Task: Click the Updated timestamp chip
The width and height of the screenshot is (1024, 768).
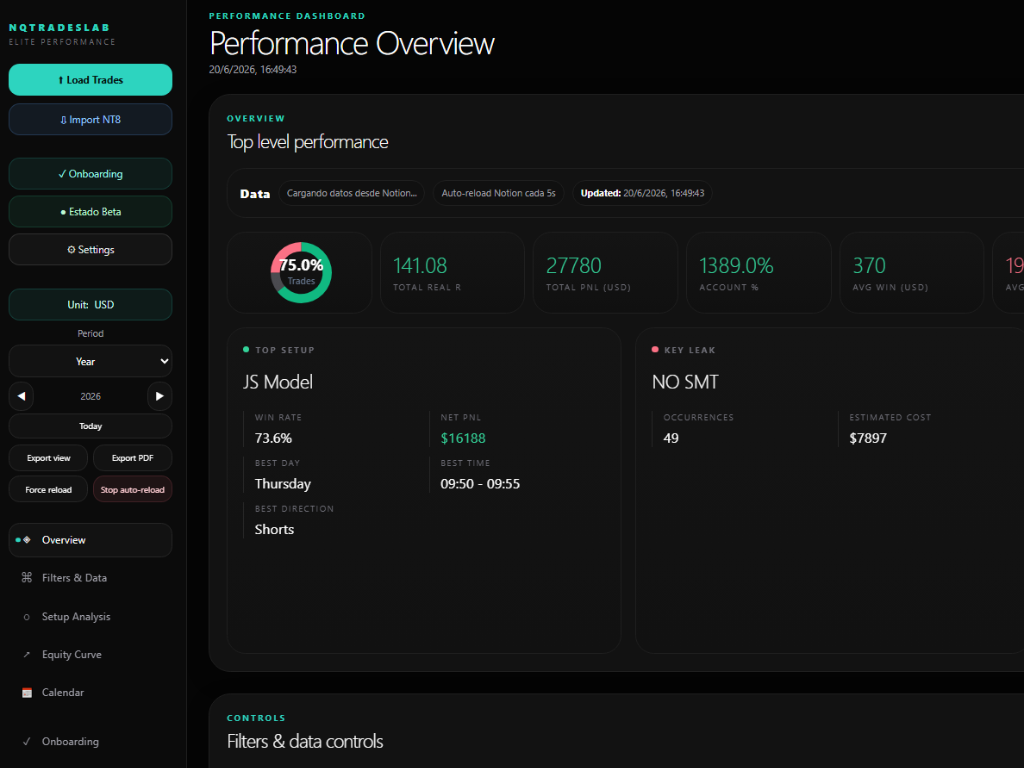Action: (x=642, y=193)
